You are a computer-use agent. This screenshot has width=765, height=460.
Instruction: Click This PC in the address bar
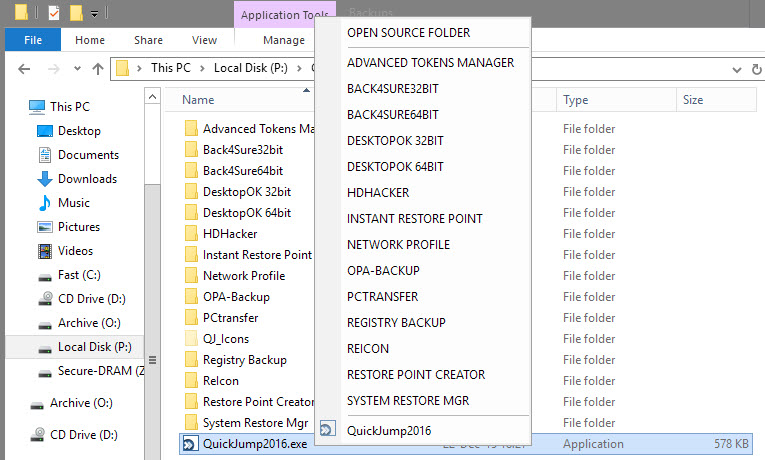(170, 68)
